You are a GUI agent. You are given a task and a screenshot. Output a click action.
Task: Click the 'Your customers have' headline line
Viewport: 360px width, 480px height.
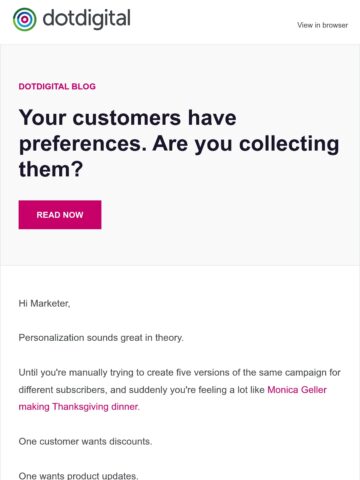(x=128, y=118)
